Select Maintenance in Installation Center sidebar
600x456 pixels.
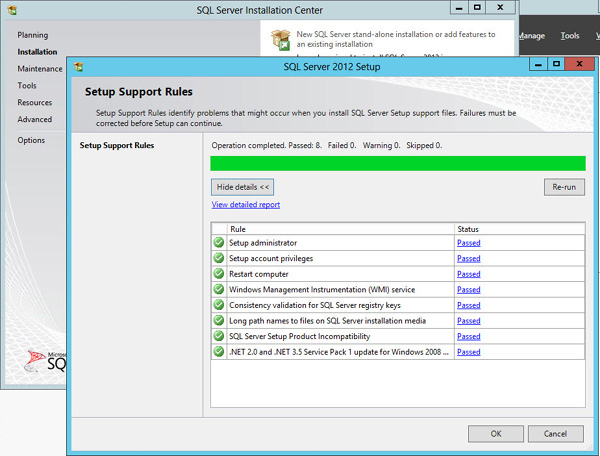click(x=40, y=69)
